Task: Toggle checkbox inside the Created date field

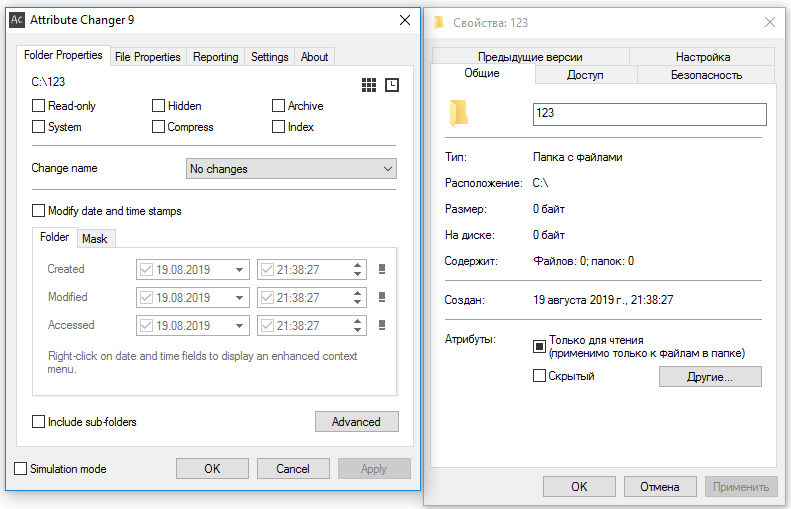Action: pyautogui.click(x=146, y=270)
